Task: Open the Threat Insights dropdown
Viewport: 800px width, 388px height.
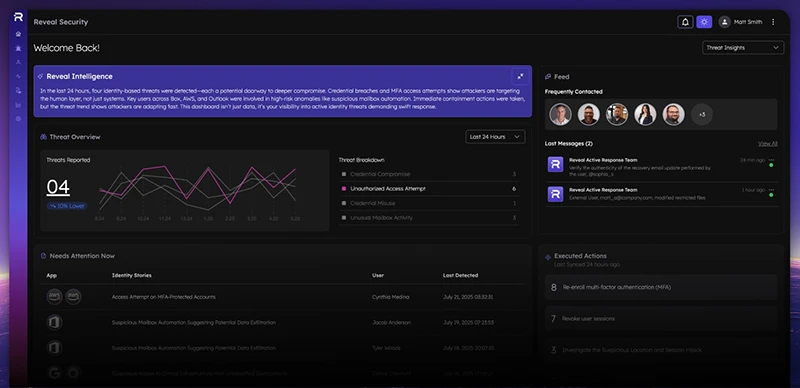Action: (743, 47)
